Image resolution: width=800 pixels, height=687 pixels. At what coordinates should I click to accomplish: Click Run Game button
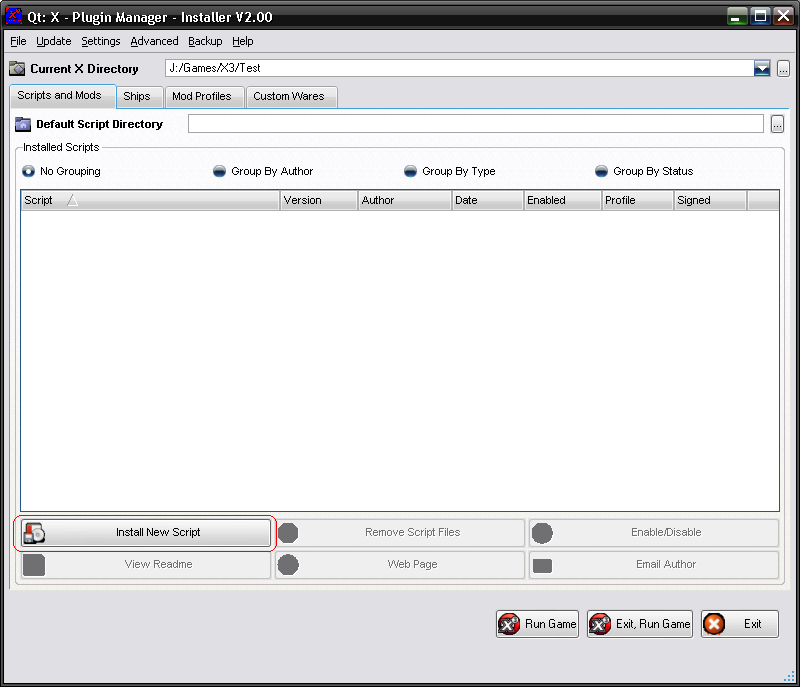537,624
